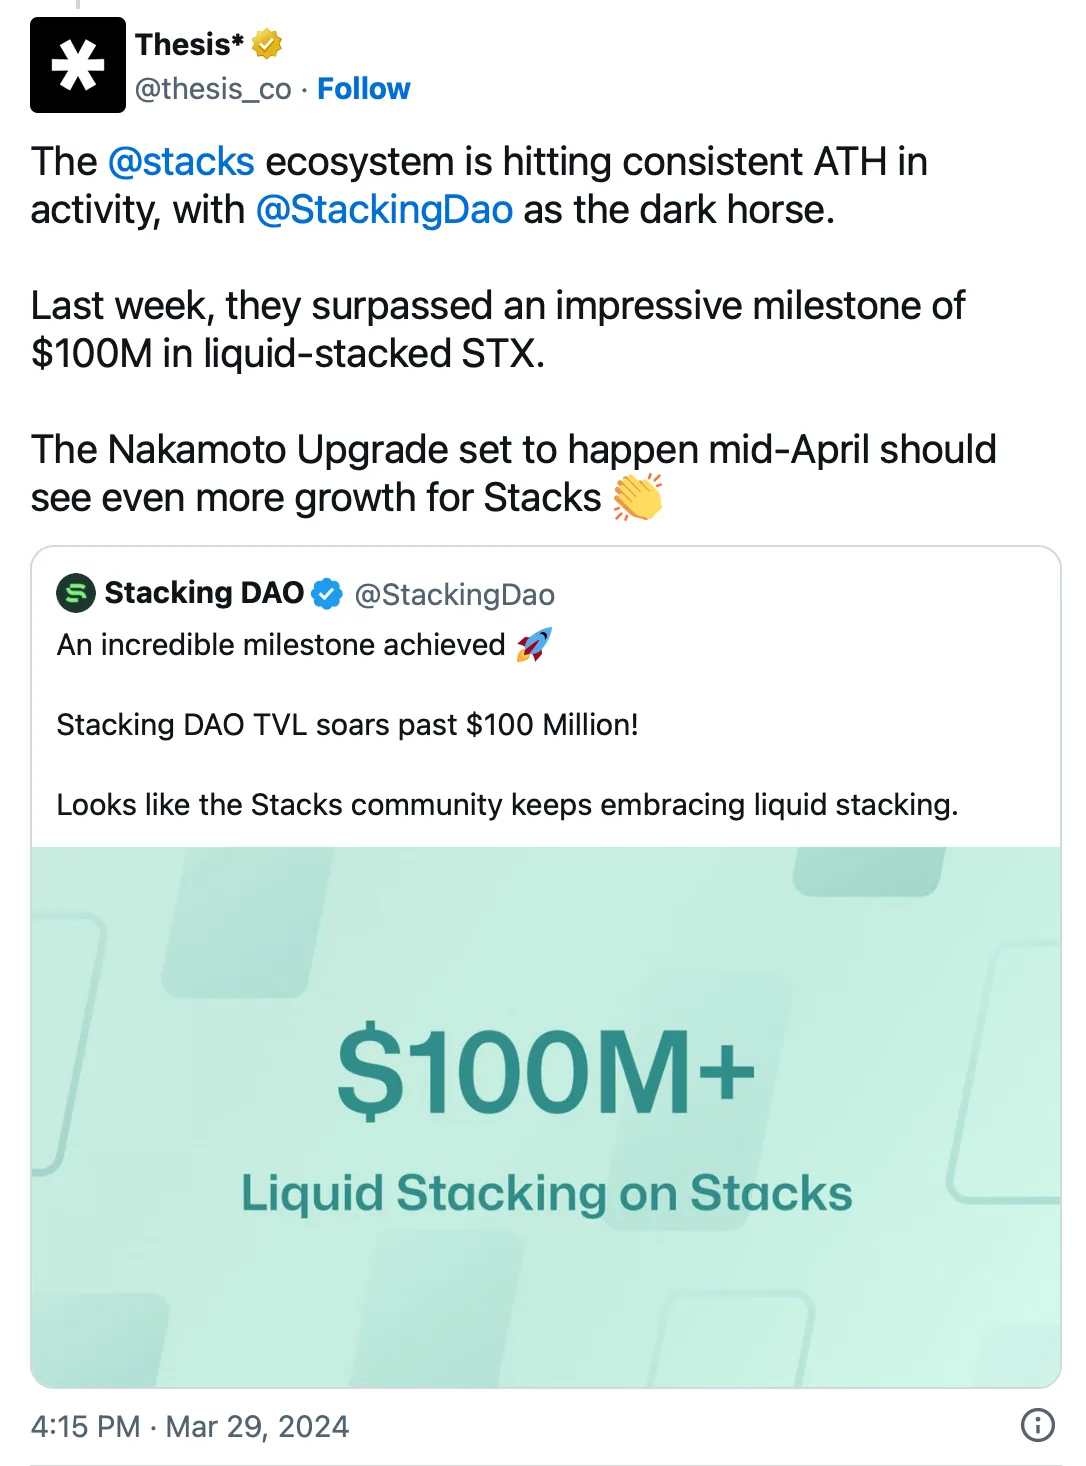Open the Thesis* profile avatar
This screenshot has height=1466, width=1086.
point(78,65)
